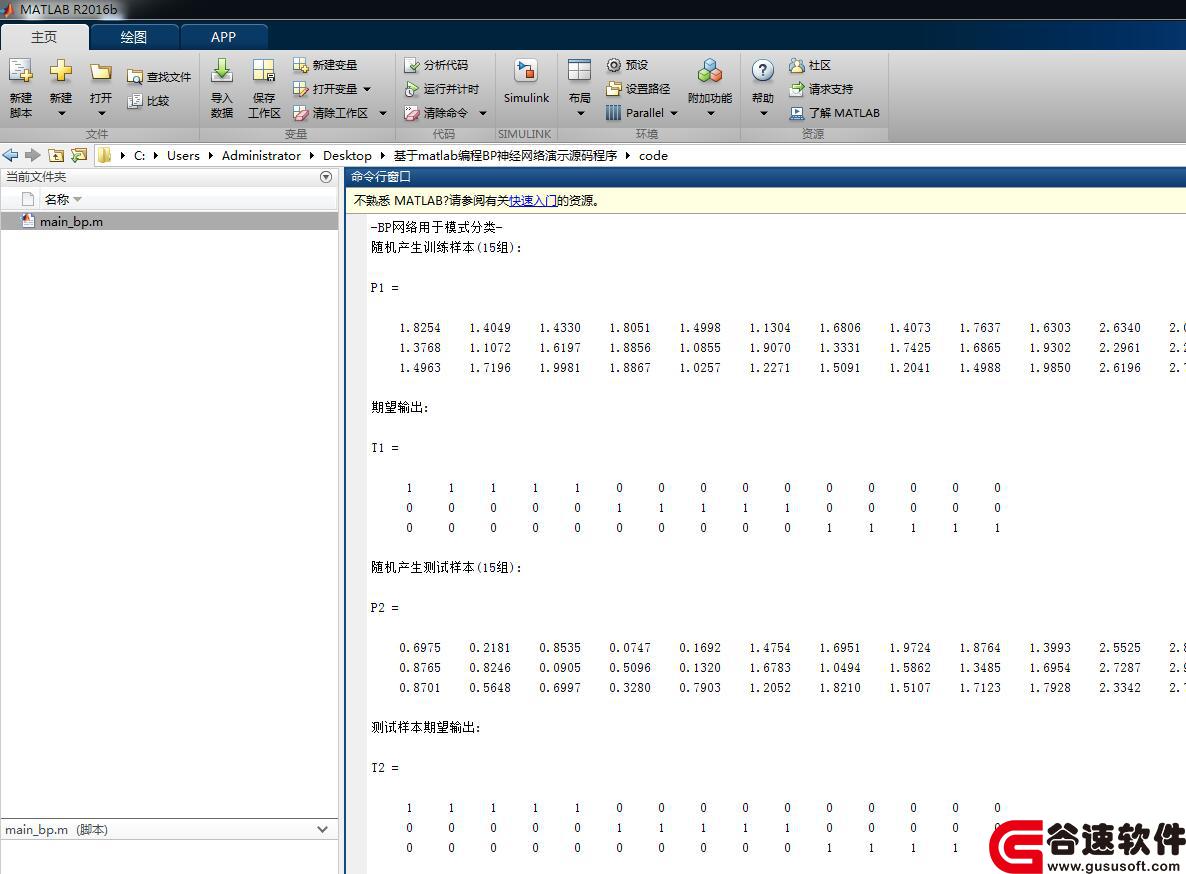This screenshot has width=1186, height=874.
Task: Switch to APP tab
Action: (x=223, y=37)
